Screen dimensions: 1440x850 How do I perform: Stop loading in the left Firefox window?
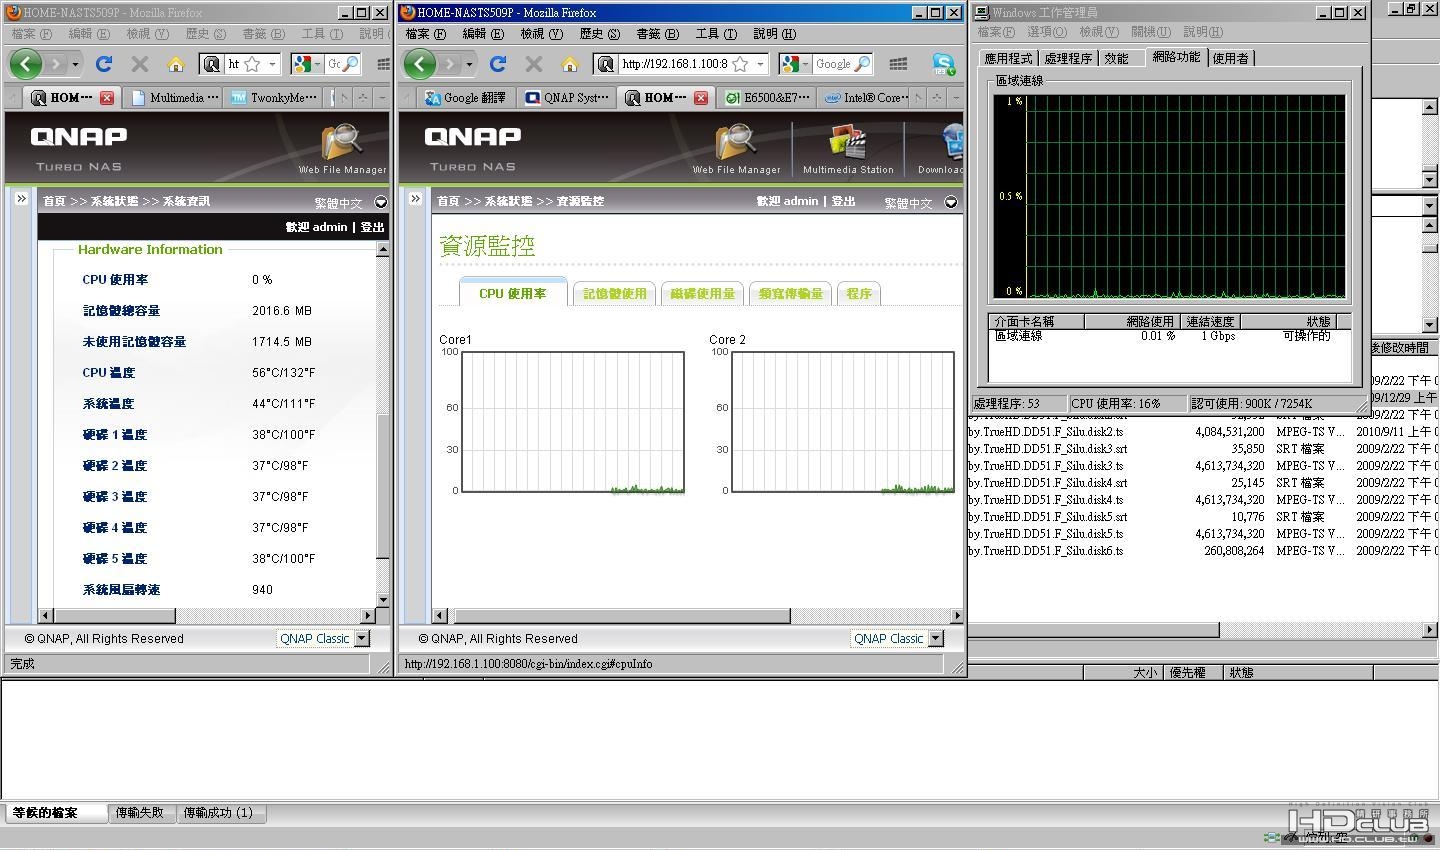click(x=140, y=64)
